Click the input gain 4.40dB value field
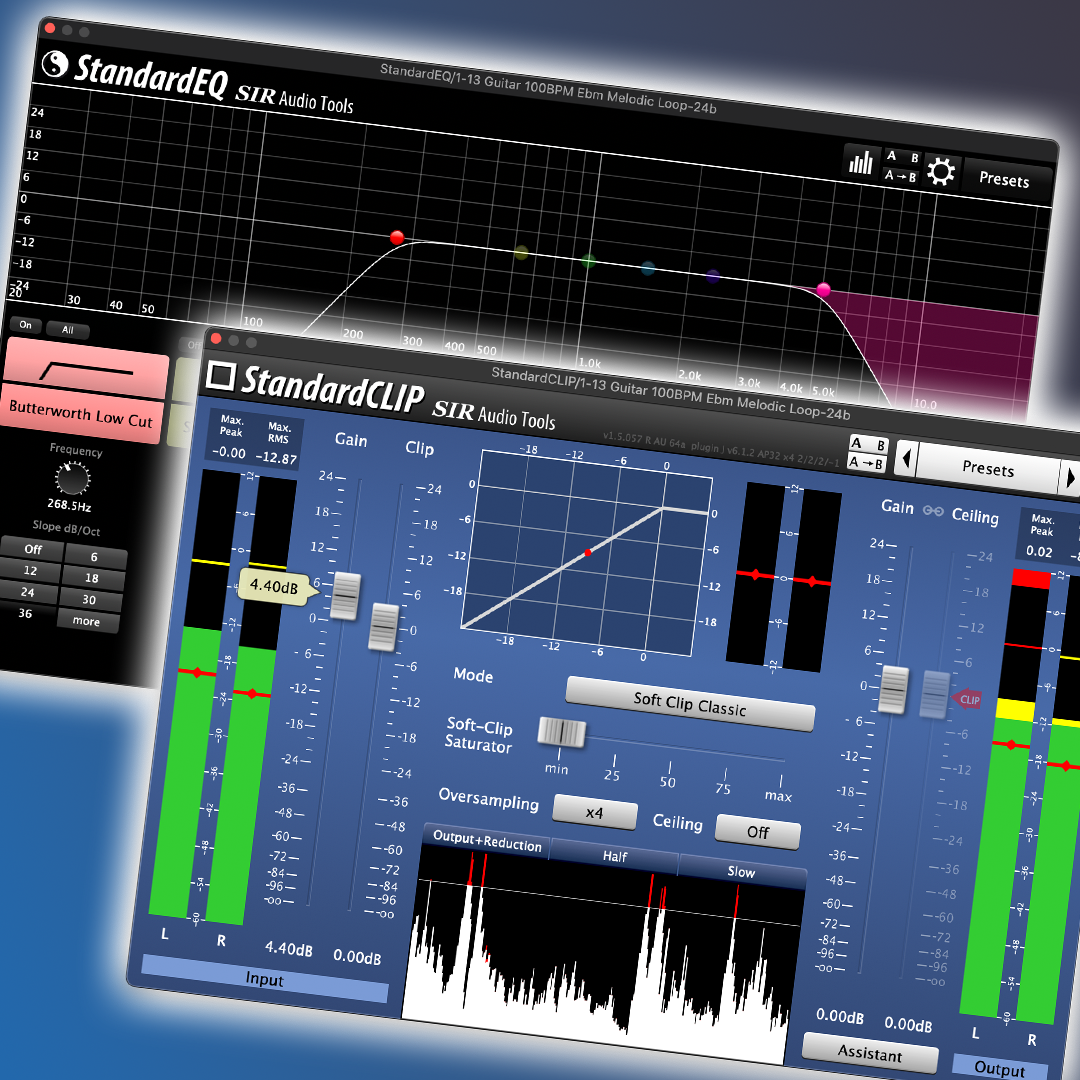The width and height of the screenshot is (1080, 1080). 289,948
